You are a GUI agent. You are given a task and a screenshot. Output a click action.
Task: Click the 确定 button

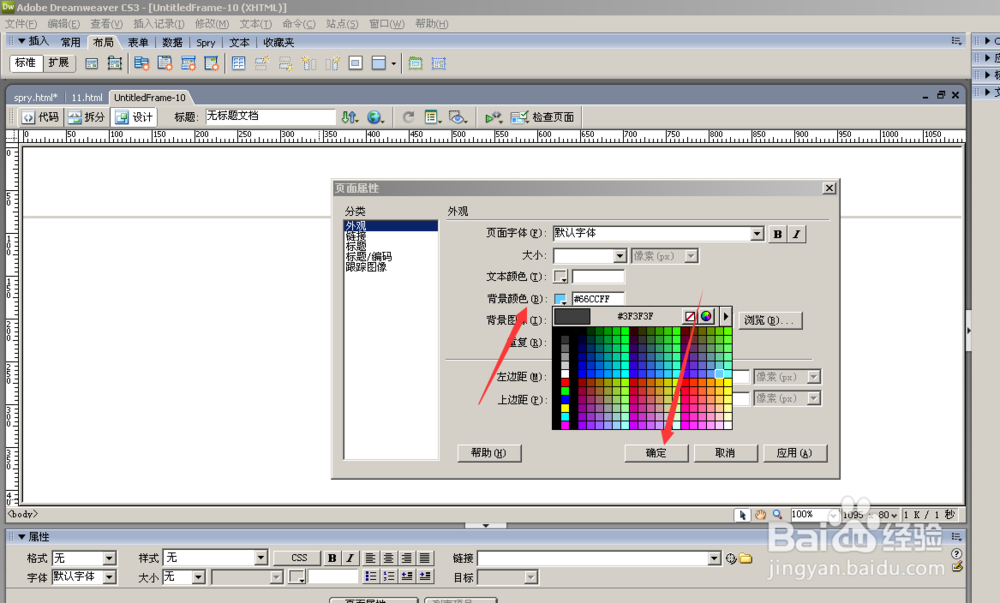pos(656,453)
